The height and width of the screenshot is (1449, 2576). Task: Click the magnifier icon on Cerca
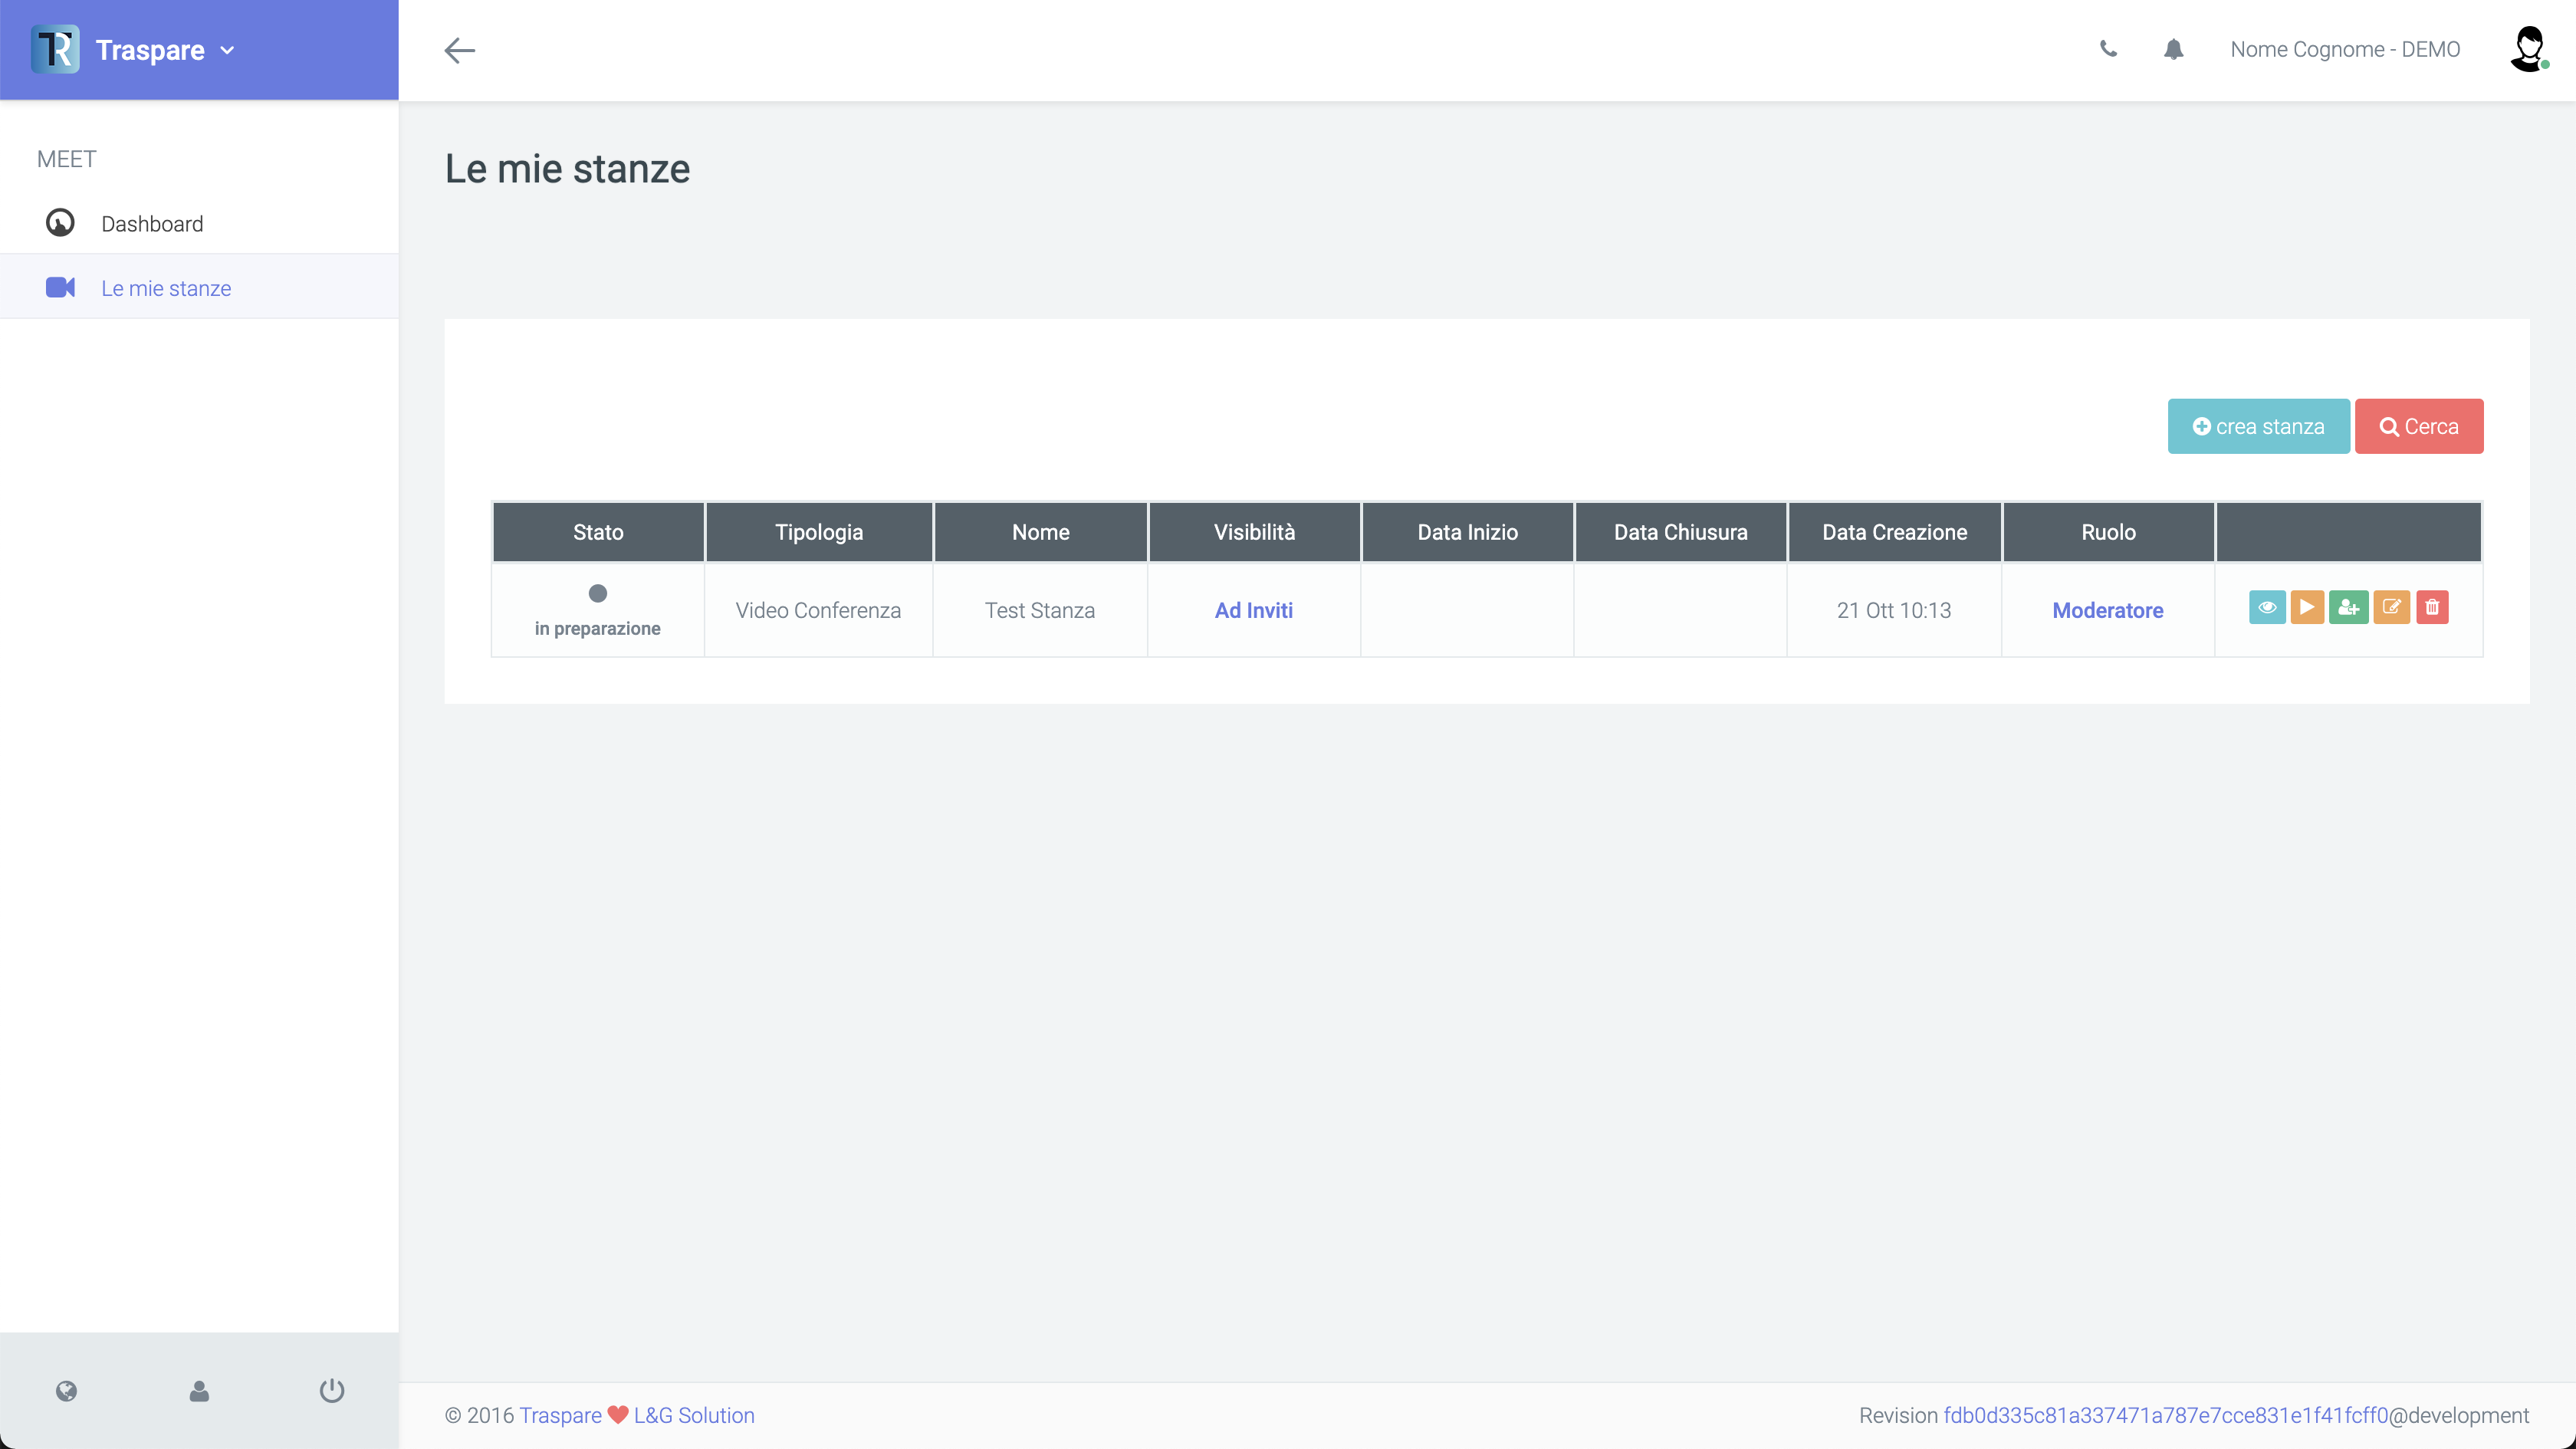tap(2389, 427)
